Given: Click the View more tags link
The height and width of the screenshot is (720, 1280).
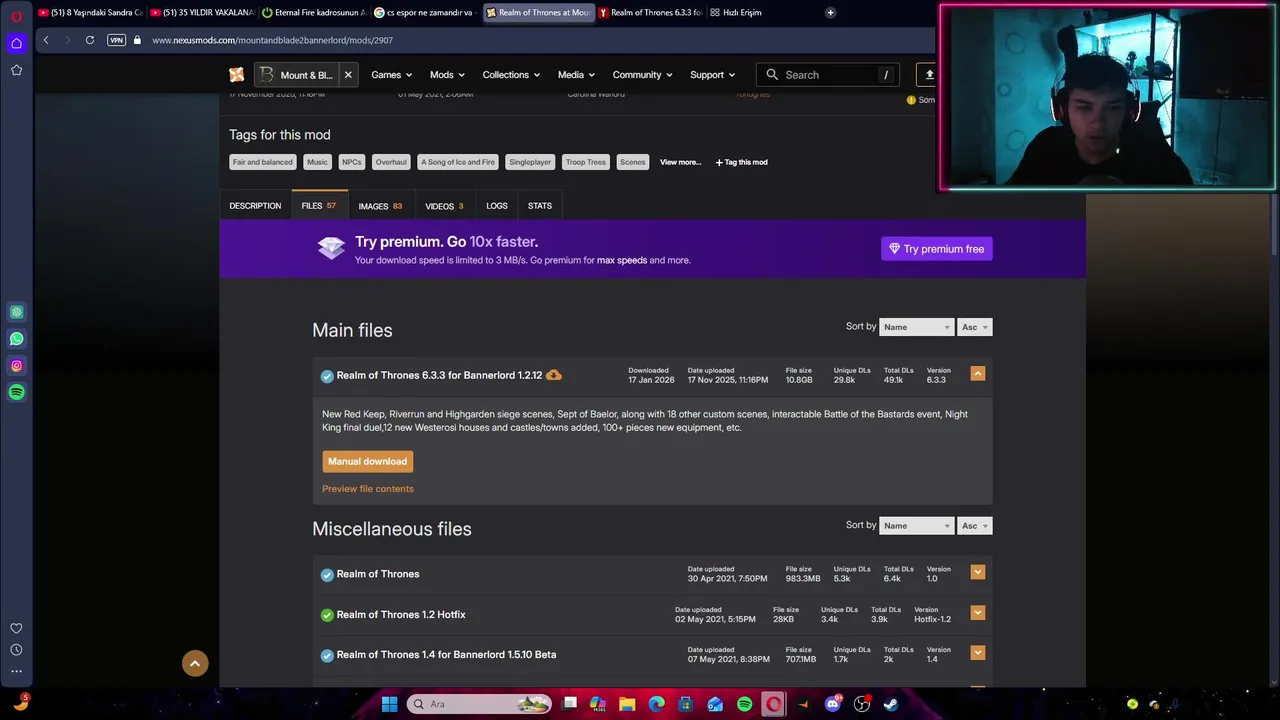Looking at the screenshot, I should (x=680, y=162).
